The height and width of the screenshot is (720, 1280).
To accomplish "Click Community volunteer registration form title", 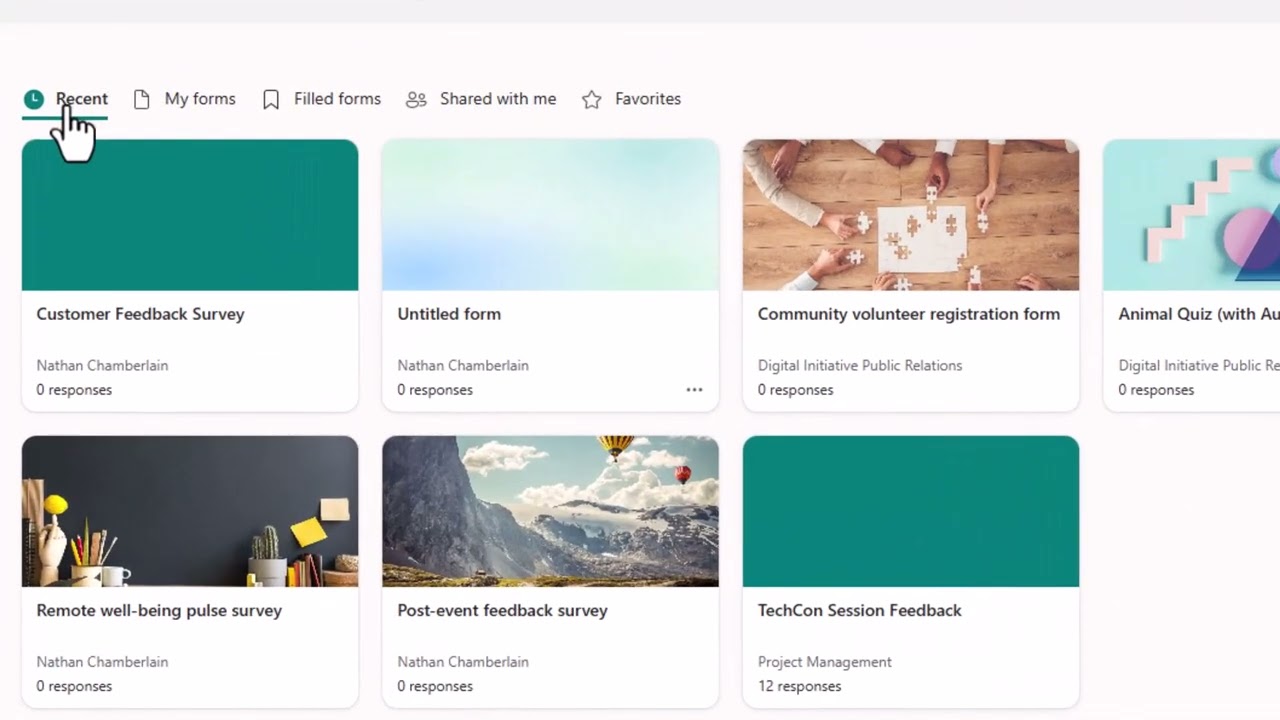I will point(909,314).
